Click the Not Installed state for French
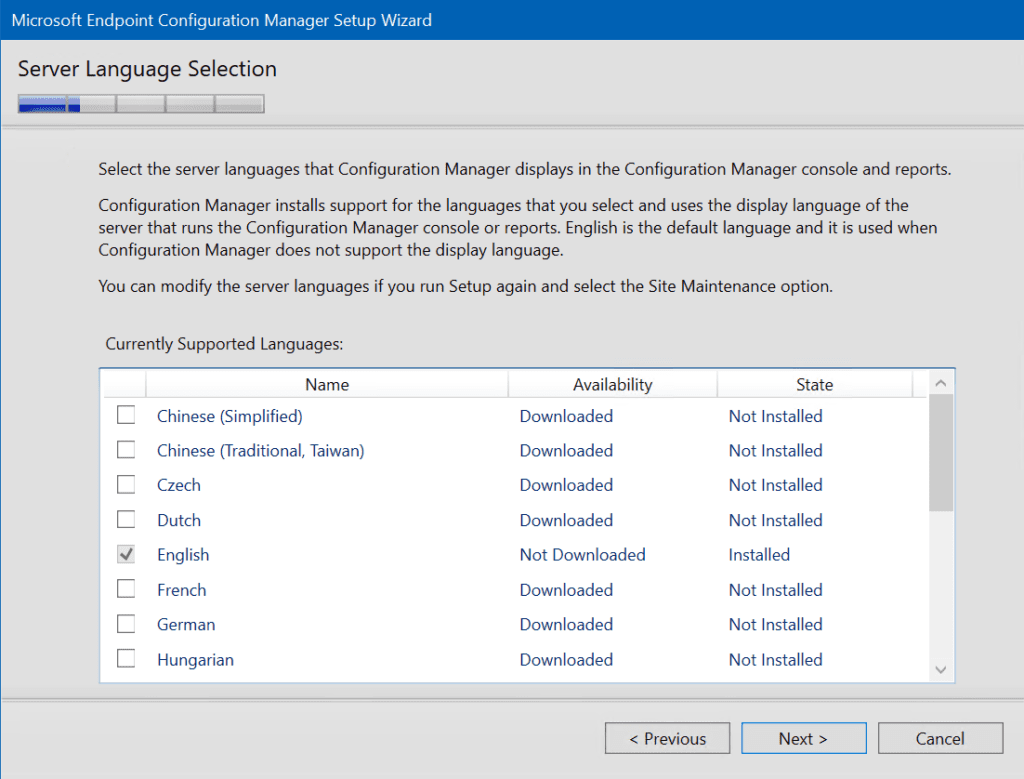The width and height of the screenshot is (1024, 779). point(776,590)
